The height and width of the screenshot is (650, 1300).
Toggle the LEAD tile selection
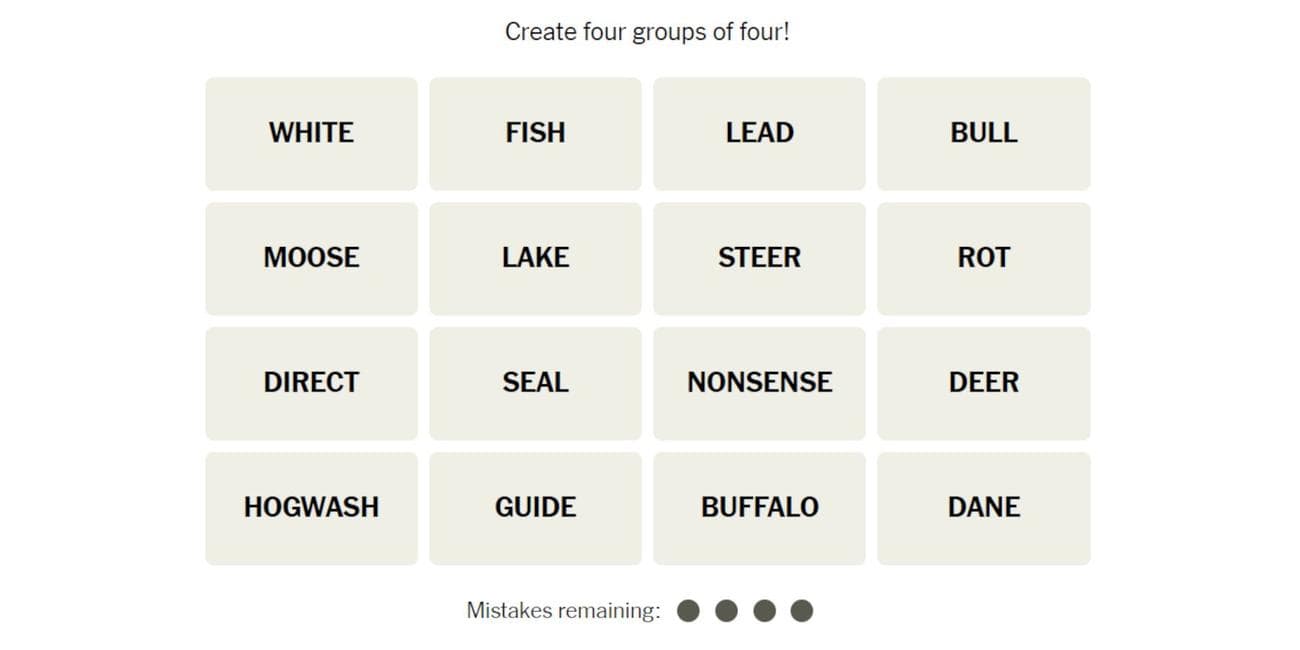pos(759,133)
